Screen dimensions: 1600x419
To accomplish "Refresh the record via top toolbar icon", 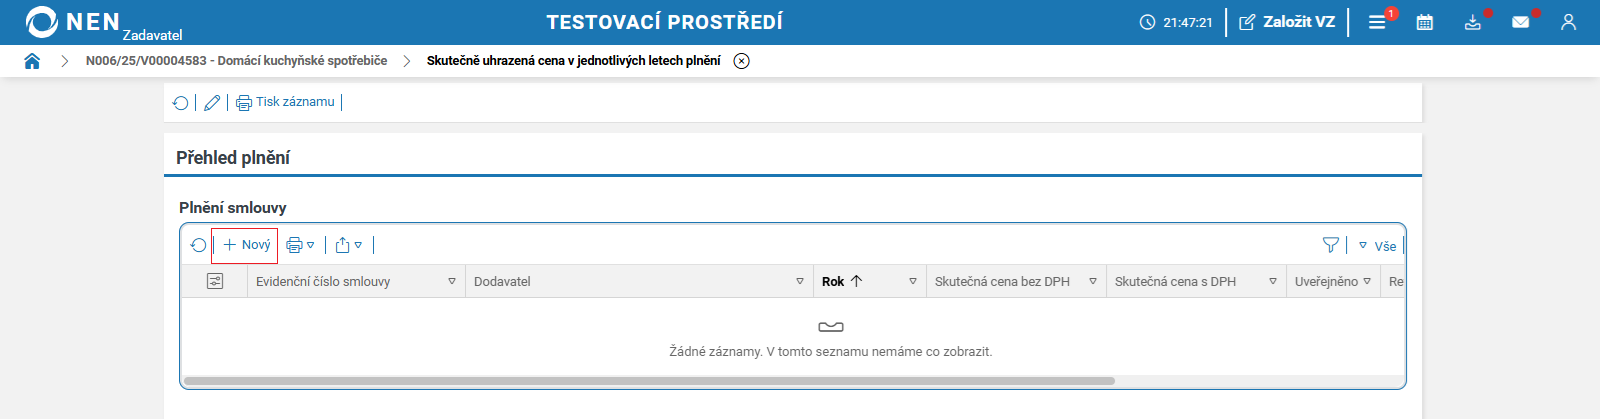I will 181,102.
